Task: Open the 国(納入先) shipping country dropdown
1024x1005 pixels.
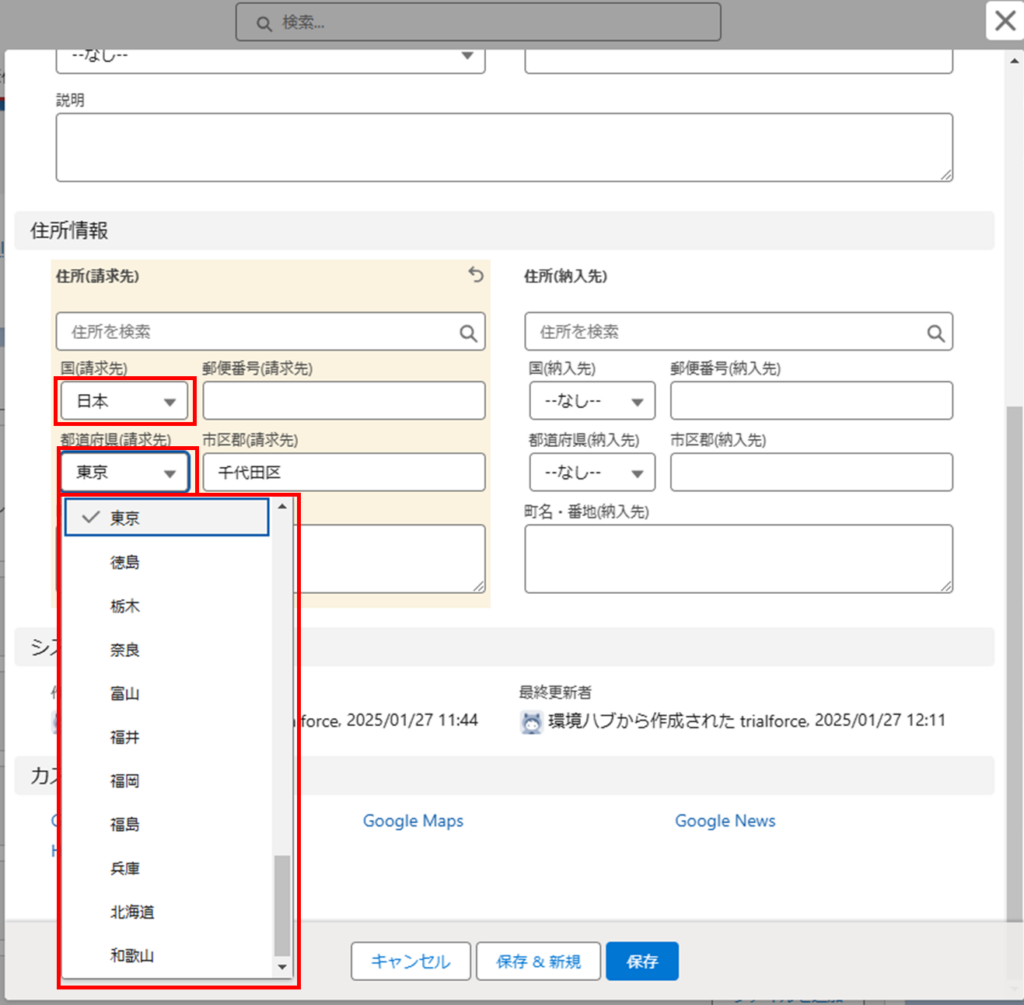Action: click(x=592, y=402)
